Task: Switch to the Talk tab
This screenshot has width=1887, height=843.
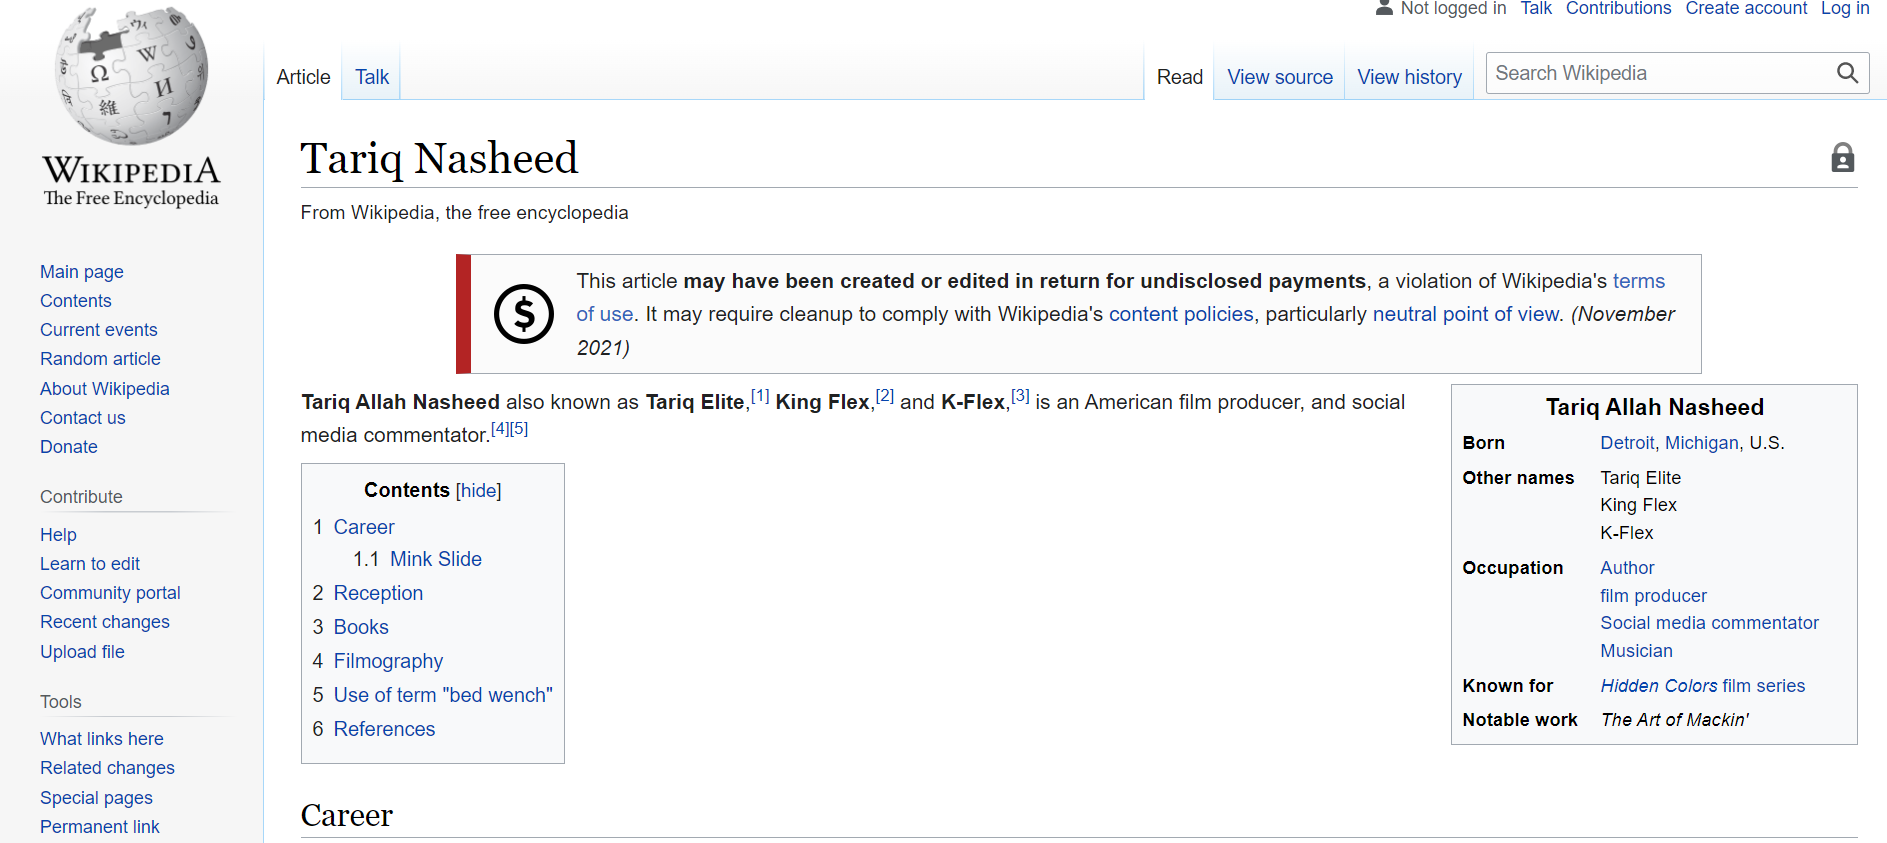Action: coord(372,77)
